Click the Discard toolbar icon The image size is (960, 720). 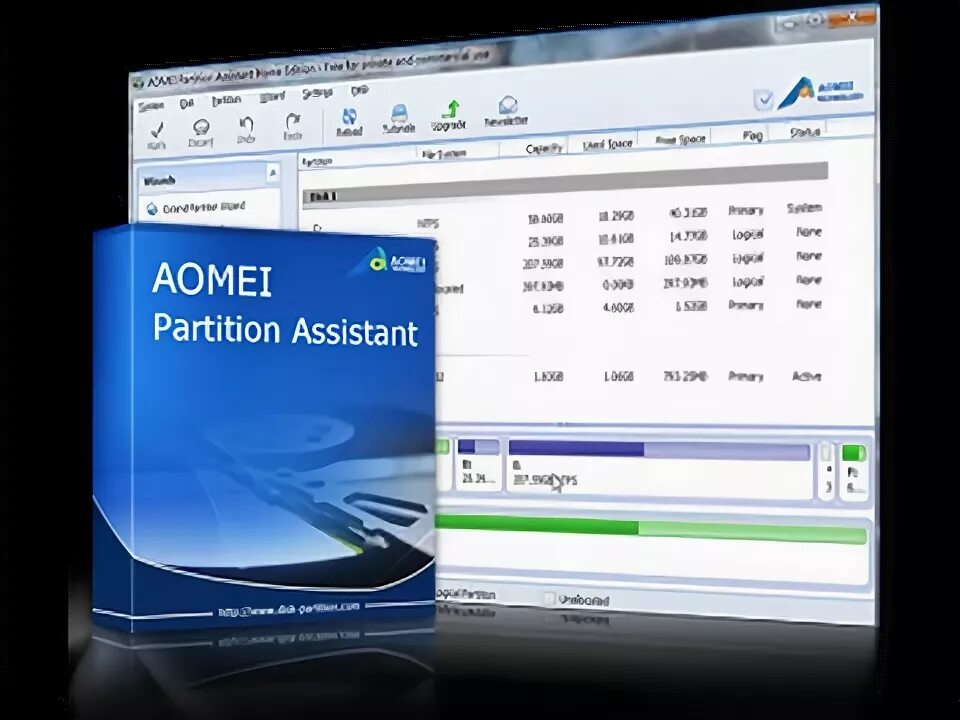click(200, 133)
